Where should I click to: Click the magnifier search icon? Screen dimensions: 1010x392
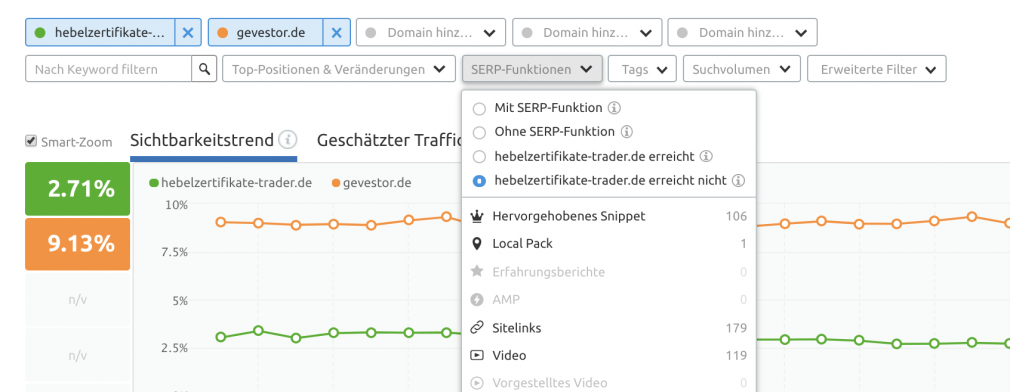pos(204,69)
